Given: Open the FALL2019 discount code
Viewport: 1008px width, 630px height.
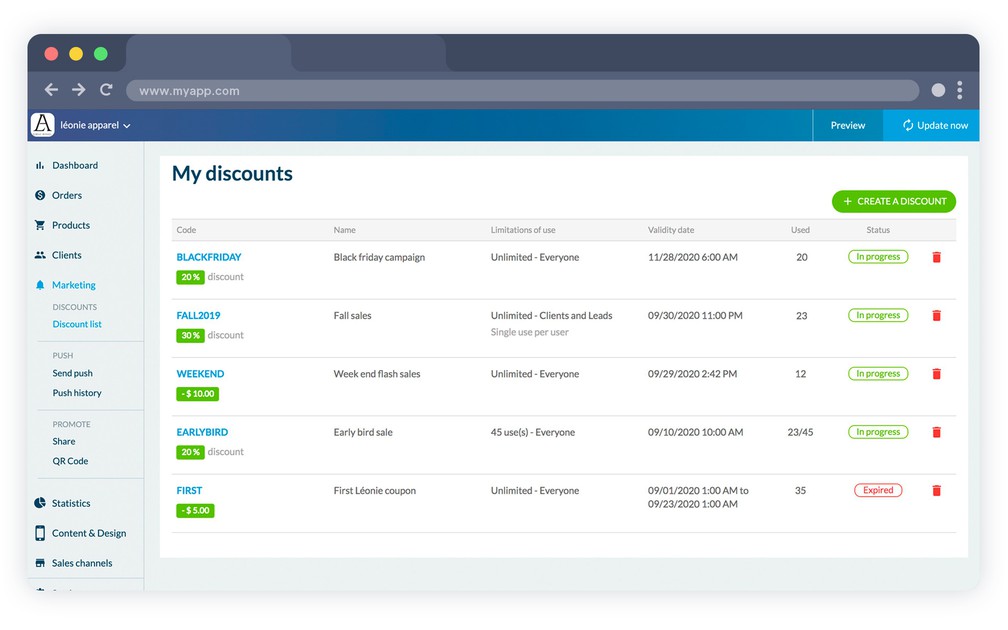Looking at the screenshot, I should pos(199,316).
